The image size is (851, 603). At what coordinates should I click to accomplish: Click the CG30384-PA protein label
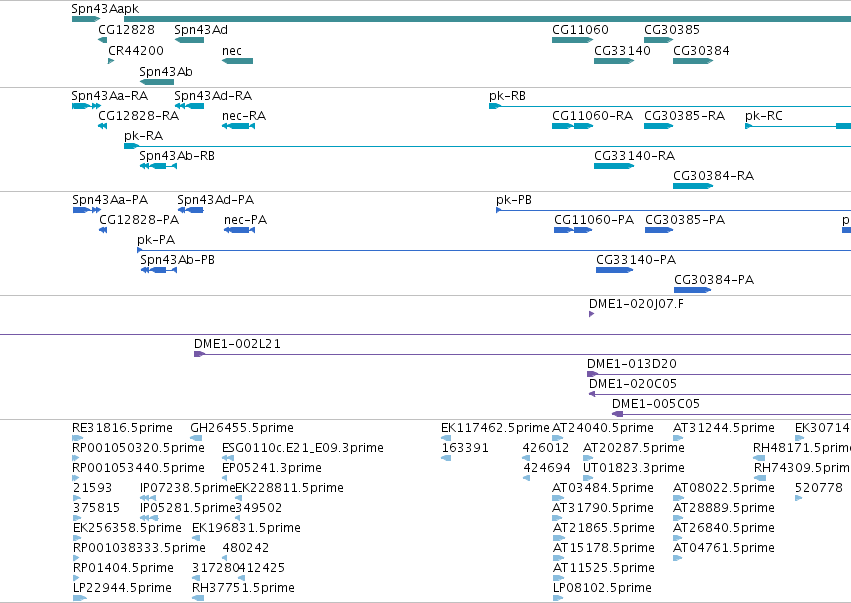(x=714, y=281)
